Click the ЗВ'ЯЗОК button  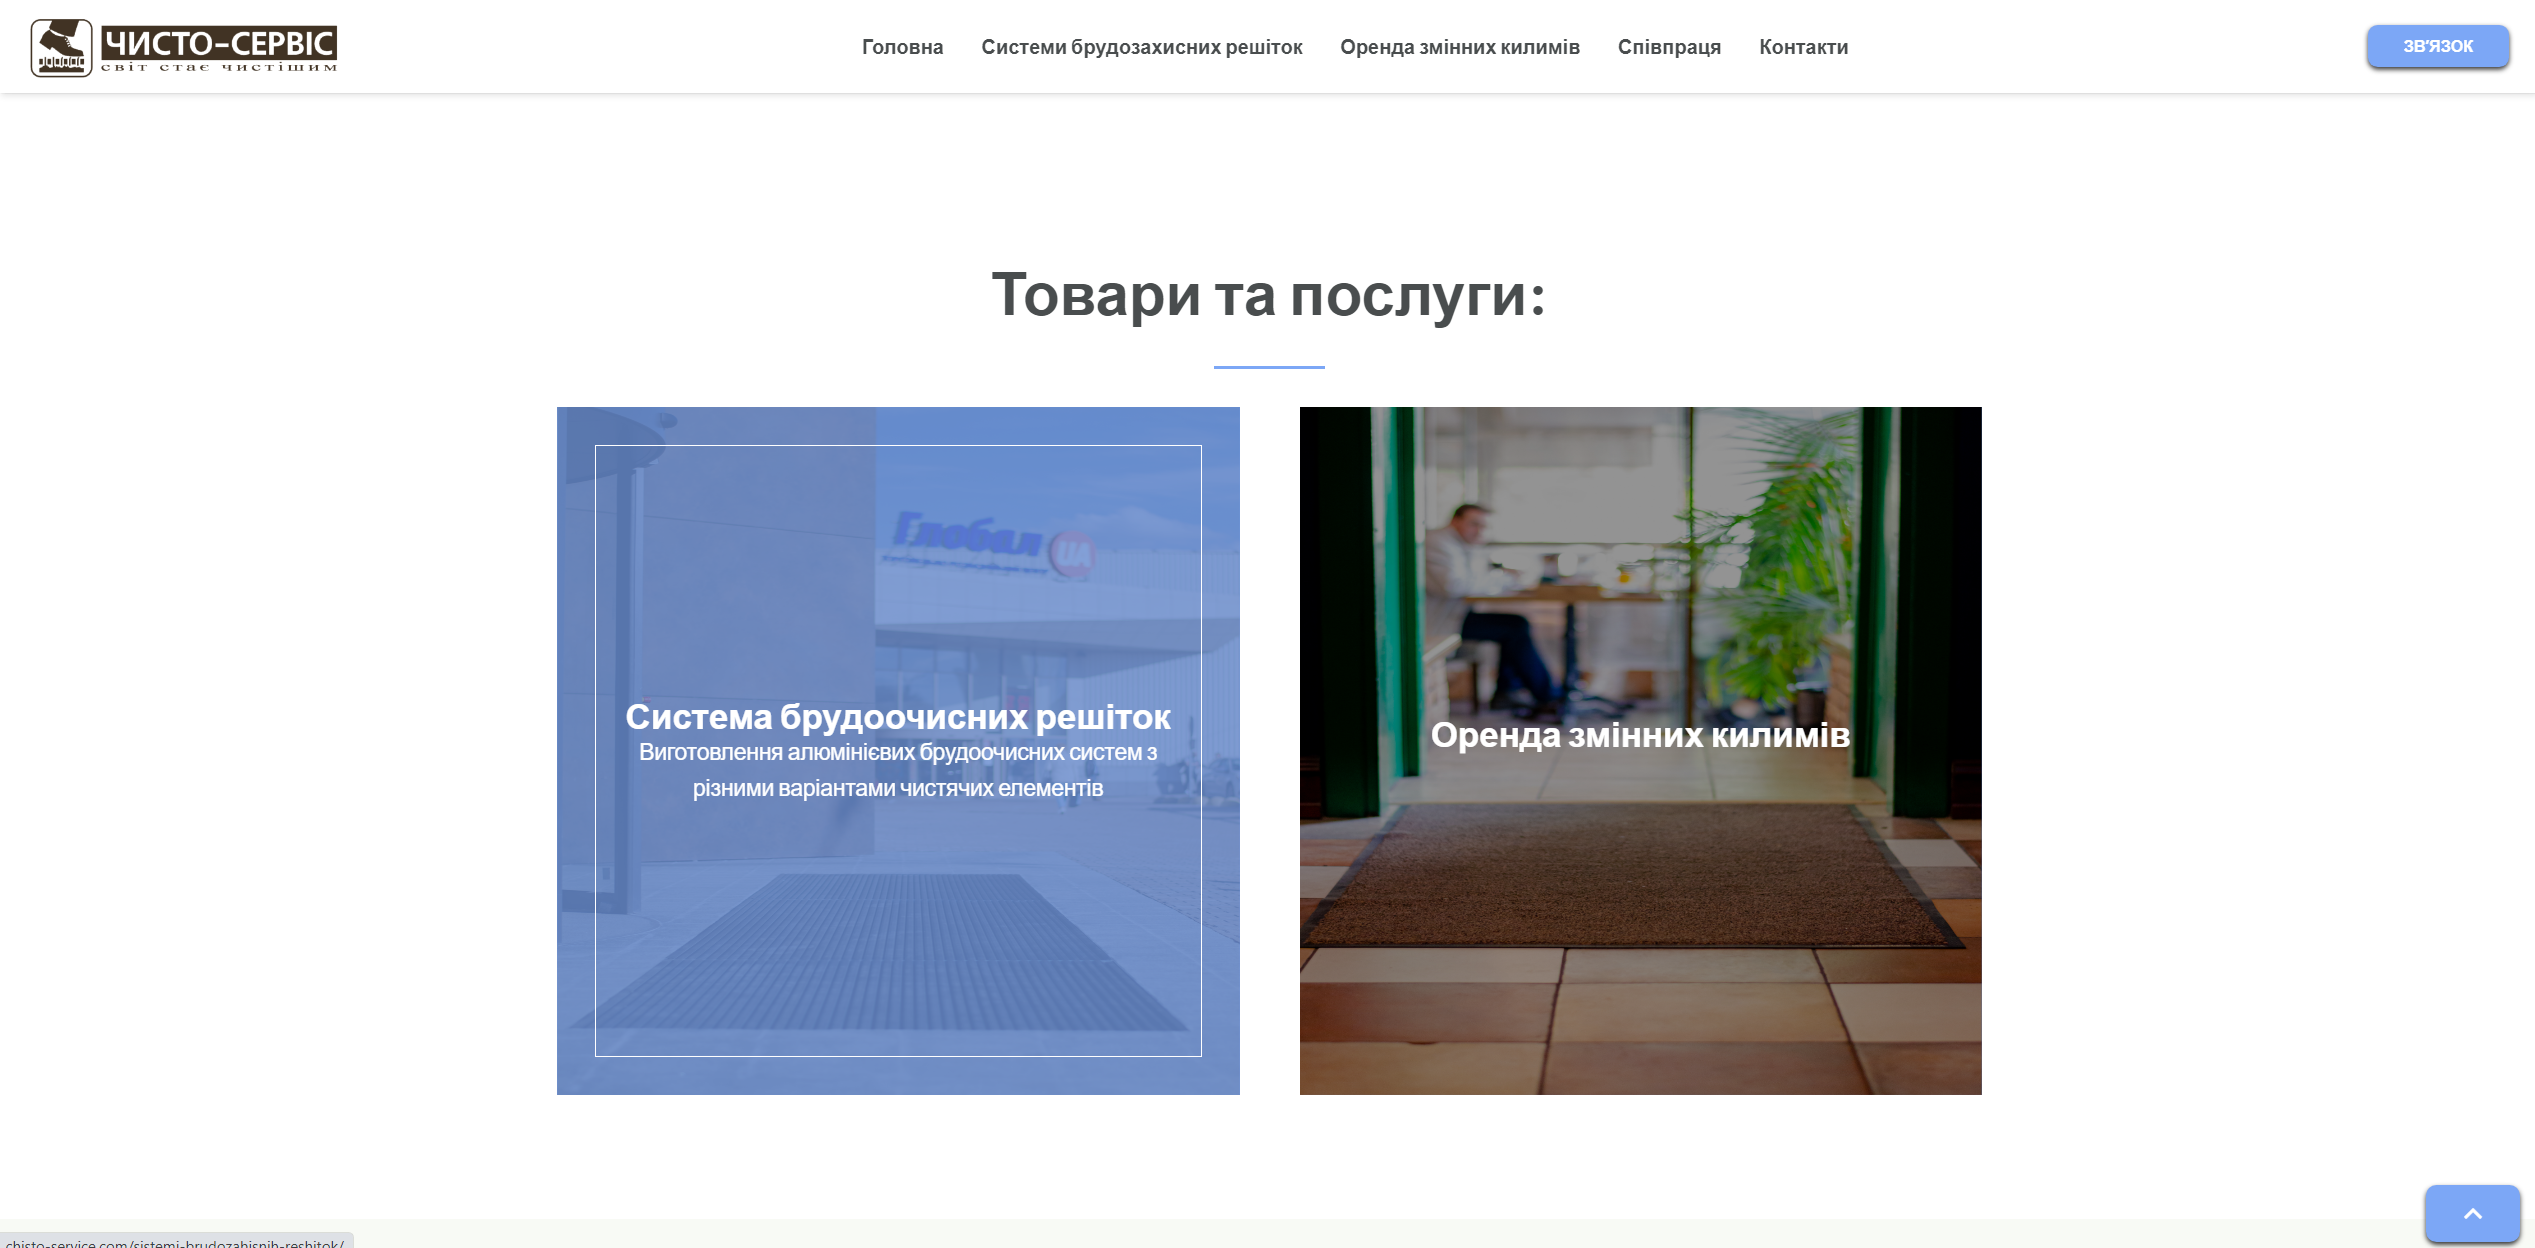pos(2437,46)
